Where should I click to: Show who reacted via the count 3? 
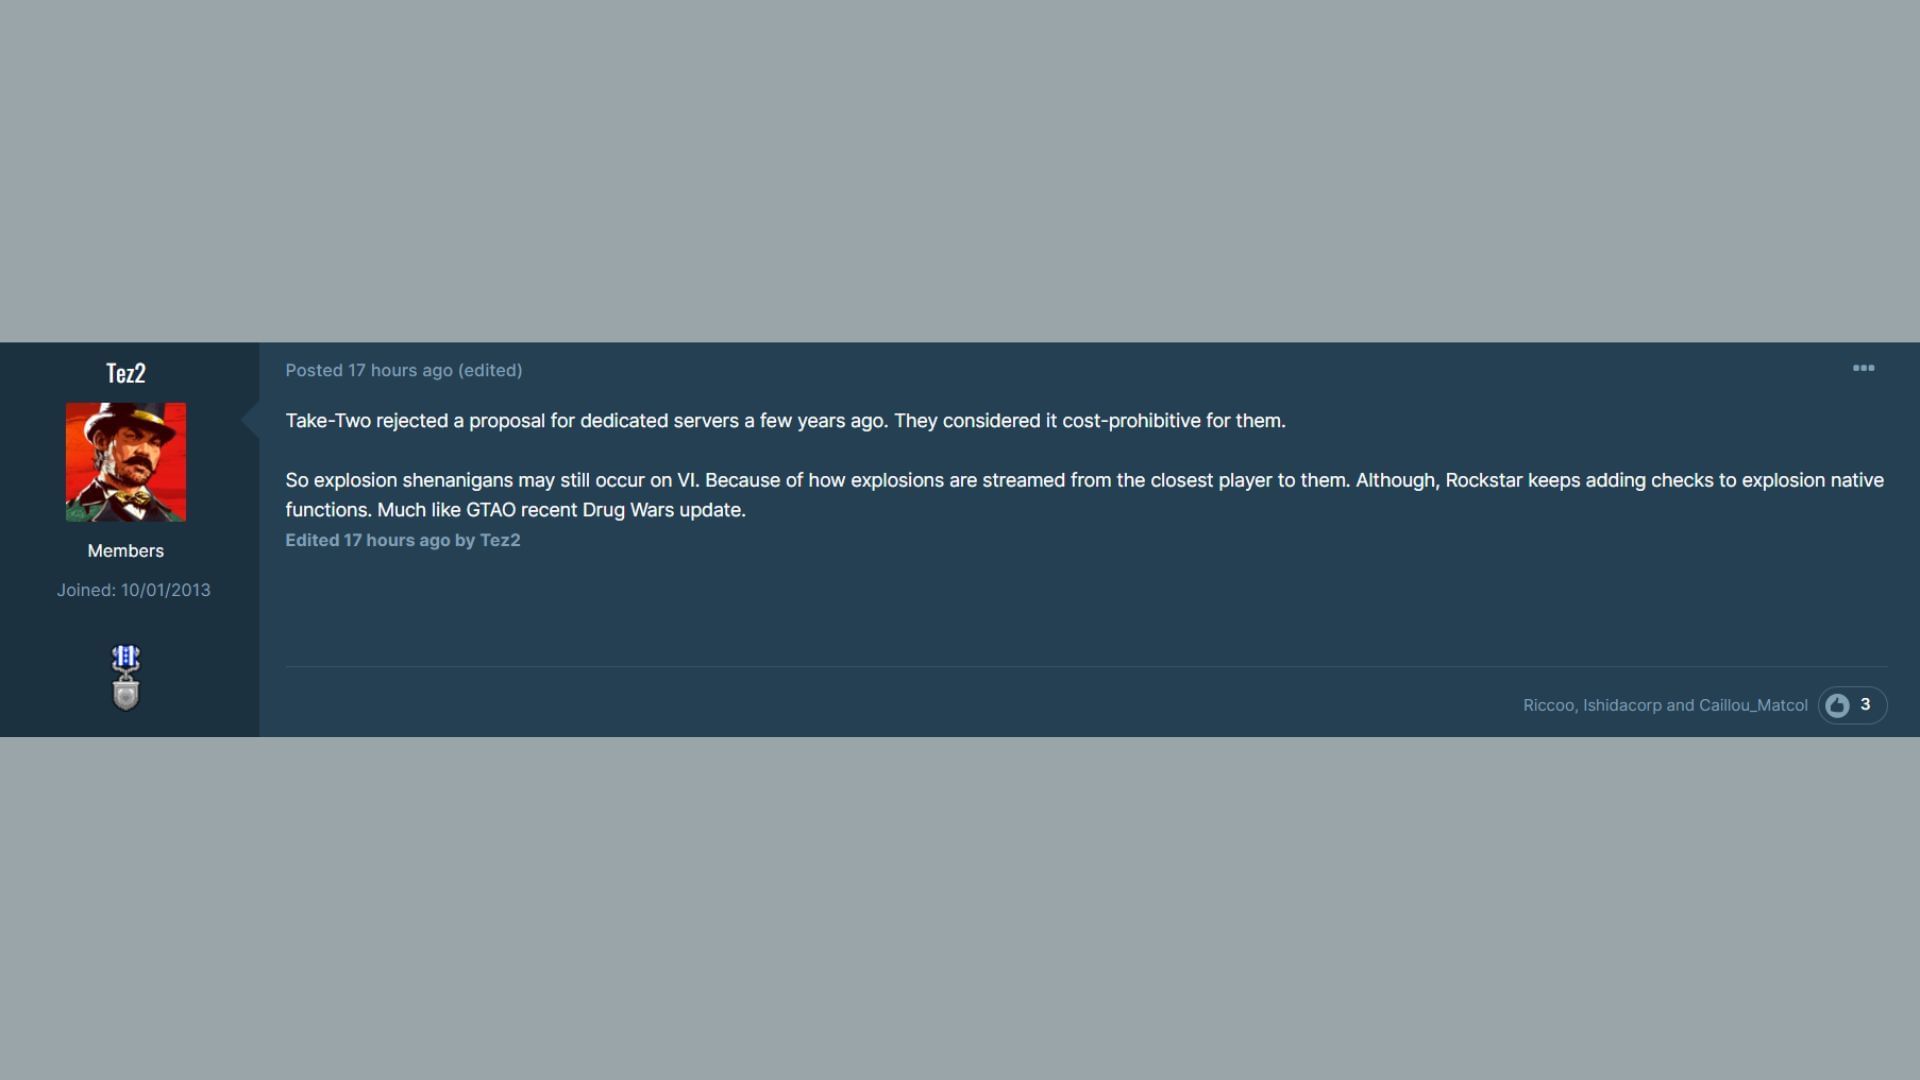coord(1865,705)
